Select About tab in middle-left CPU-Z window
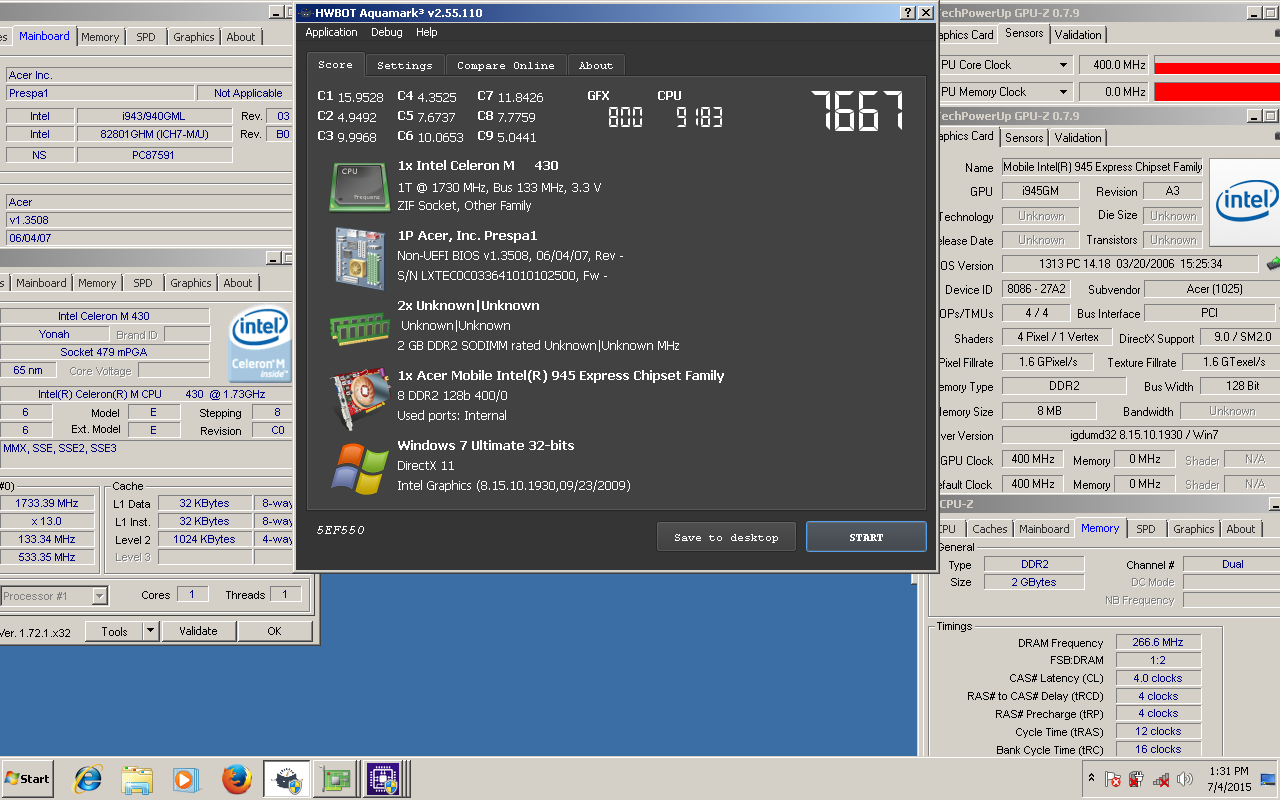 pos(238,283)
